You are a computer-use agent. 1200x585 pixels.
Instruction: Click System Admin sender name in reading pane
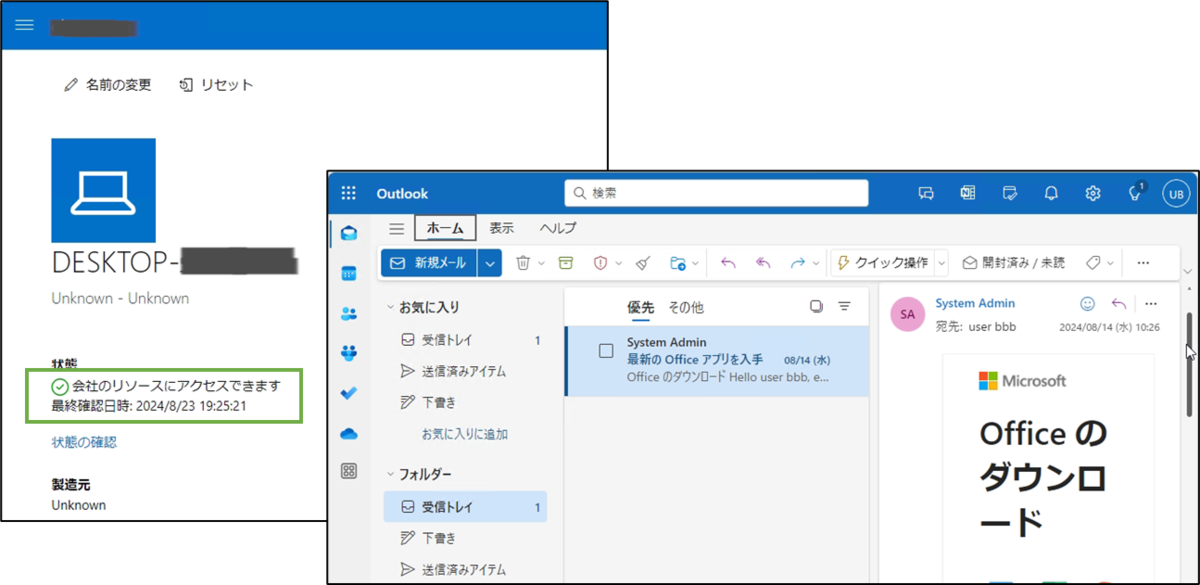[x=975, y=303]
